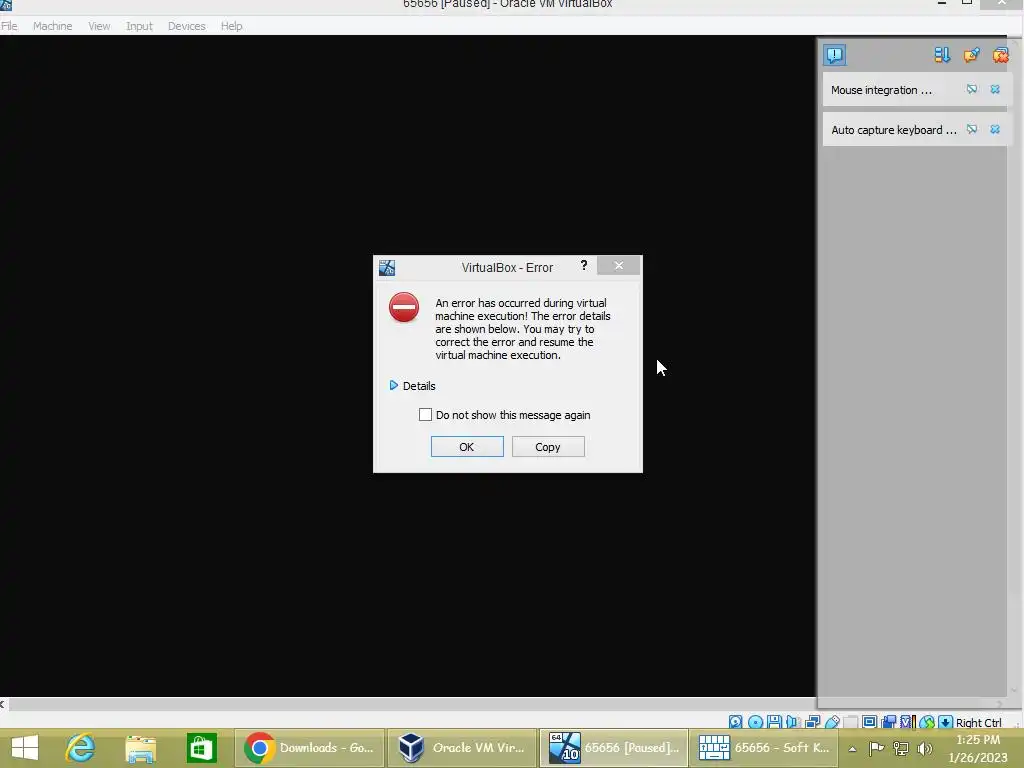The height and width of the screenshot is (768, 1024).
Task: Click the USB devices status icon
Action: 832,722
